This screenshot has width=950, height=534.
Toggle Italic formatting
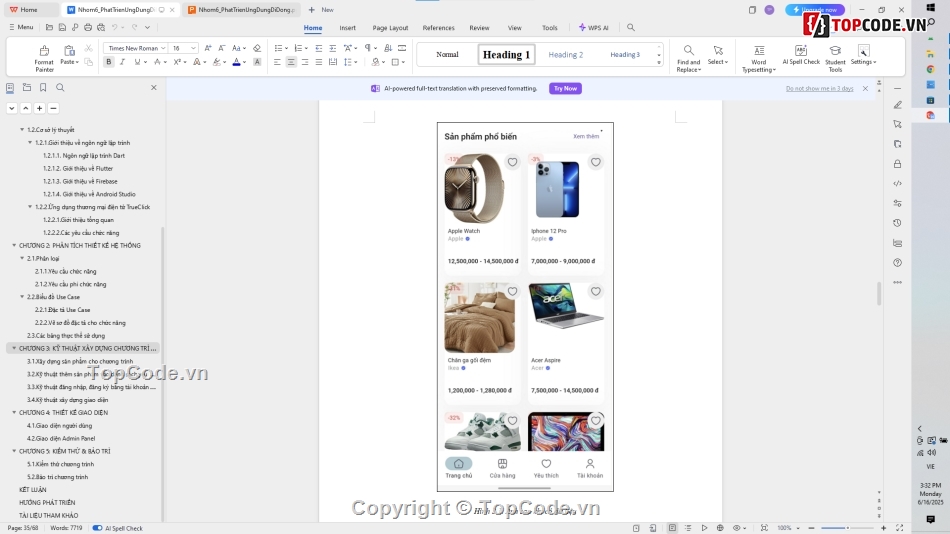[x=122, y=62]
